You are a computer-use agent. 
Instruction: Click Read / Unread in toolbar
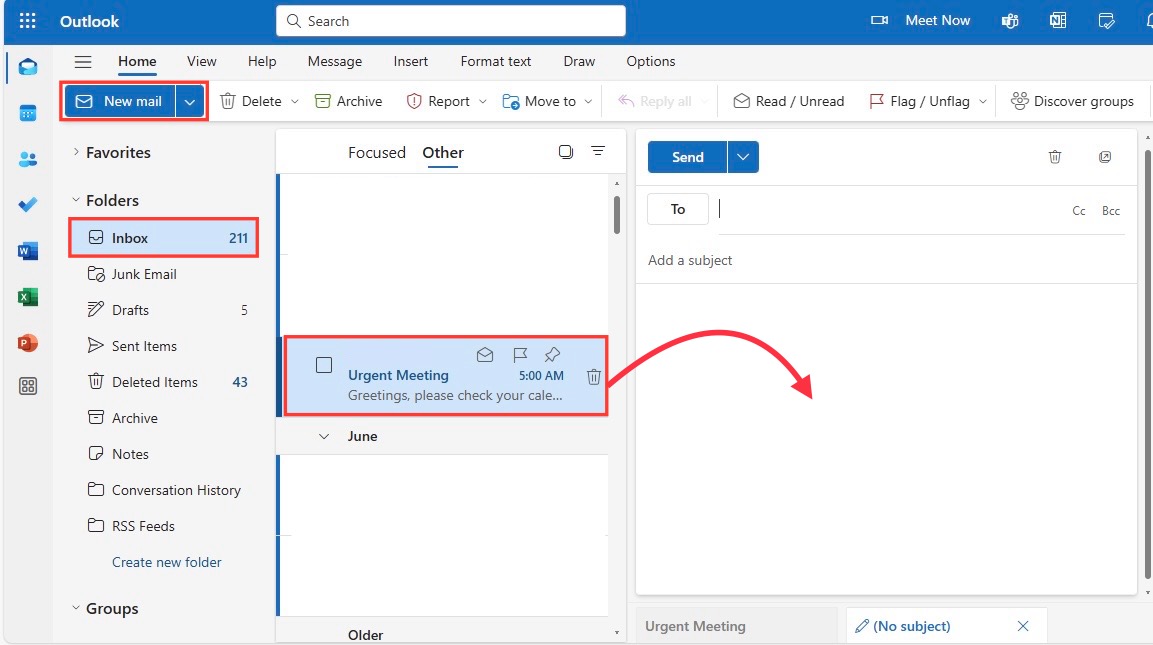pos(789,101)
